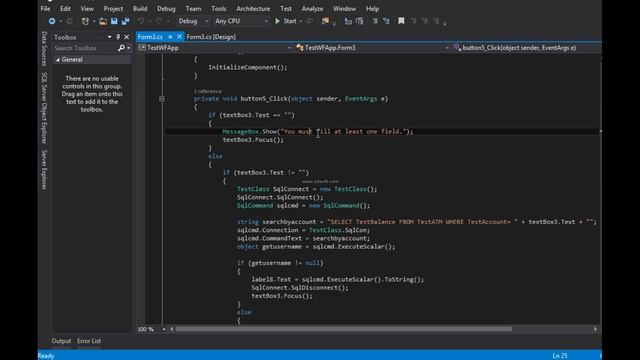Pin the Form3.cs tab

click(x=170, y=37)
